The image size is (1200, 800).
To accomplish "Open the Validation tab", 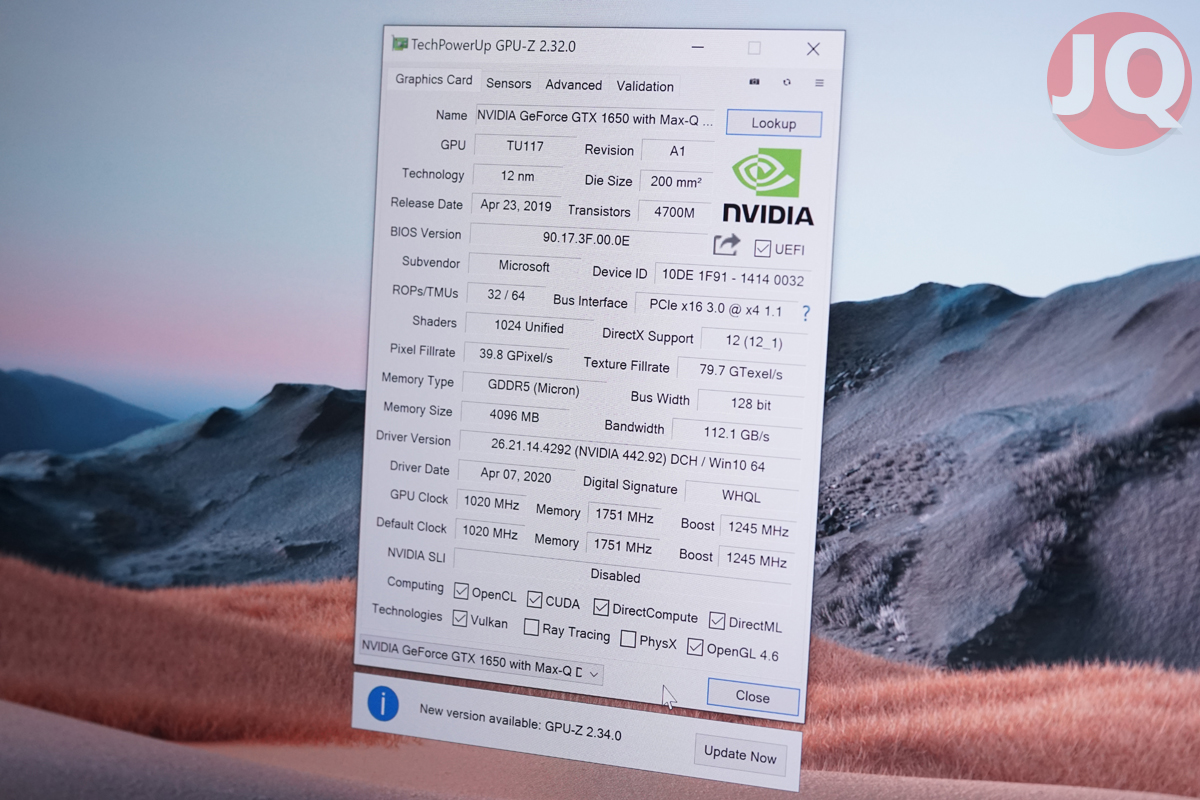I will coord(645,86).
